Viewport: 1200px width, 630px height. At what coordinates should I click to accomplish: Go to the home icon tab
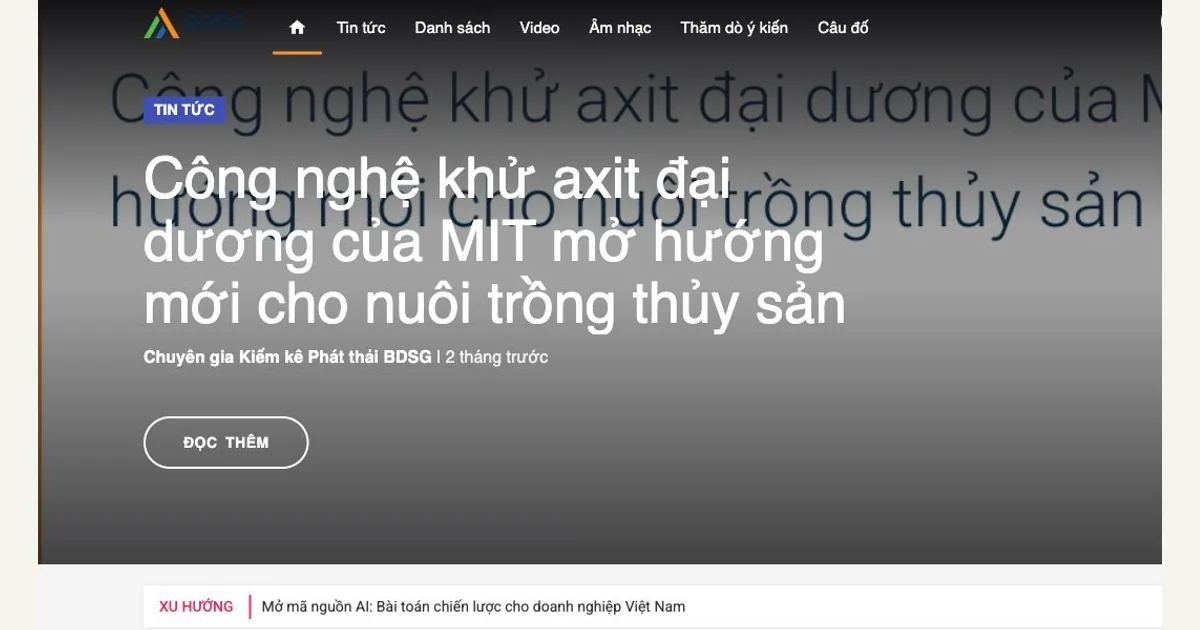(297, 28)
